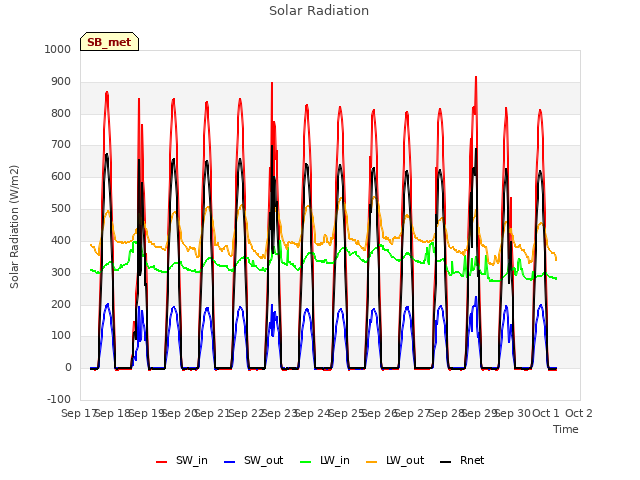
Task: Click the 500 y-axis tick label
Action: pyautogui.click(x=61, y=209)
